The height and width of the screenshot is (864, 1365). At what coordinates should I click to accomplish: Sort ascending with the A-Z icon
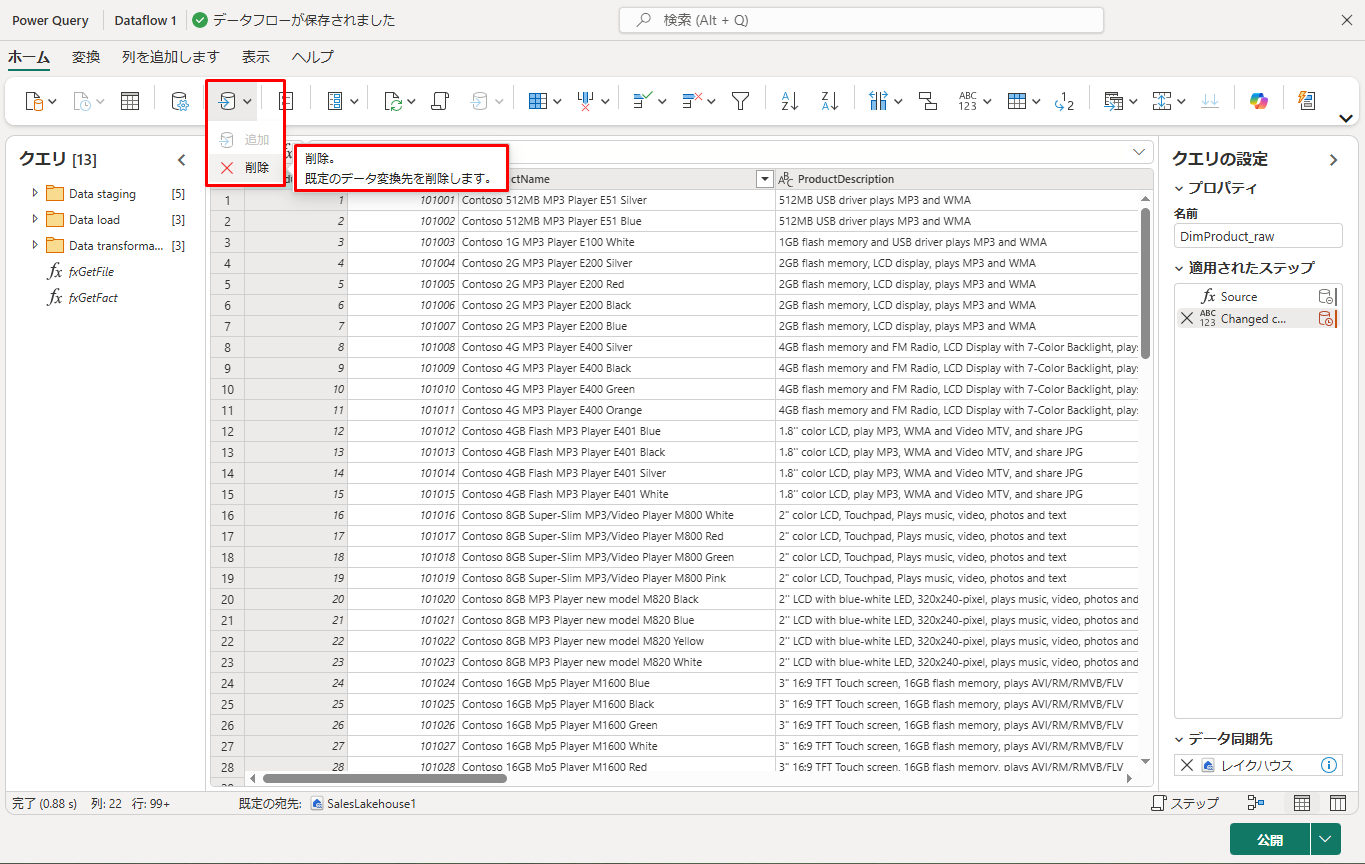click(789, 101)
